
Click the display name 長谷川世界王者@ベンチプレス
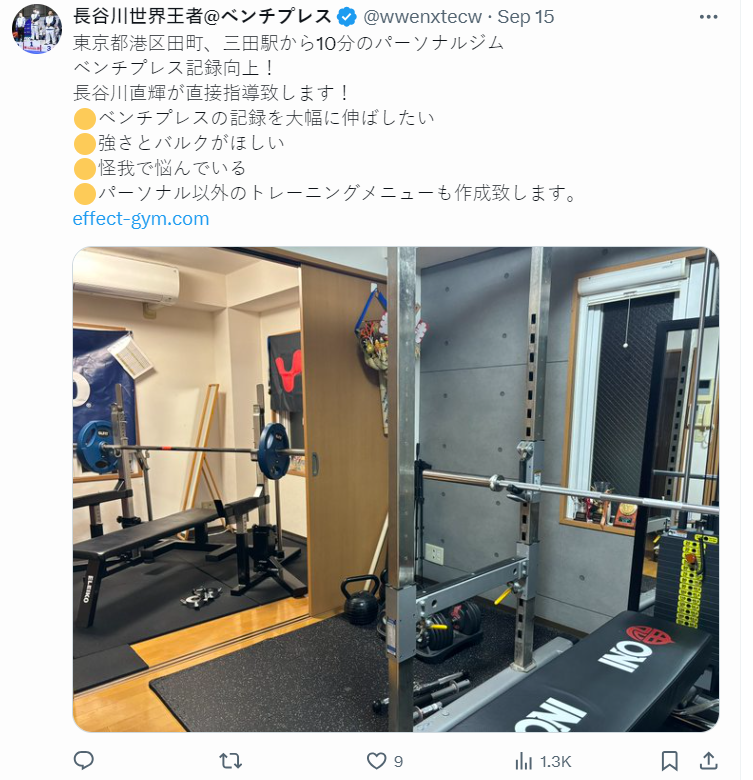[202, 17]
